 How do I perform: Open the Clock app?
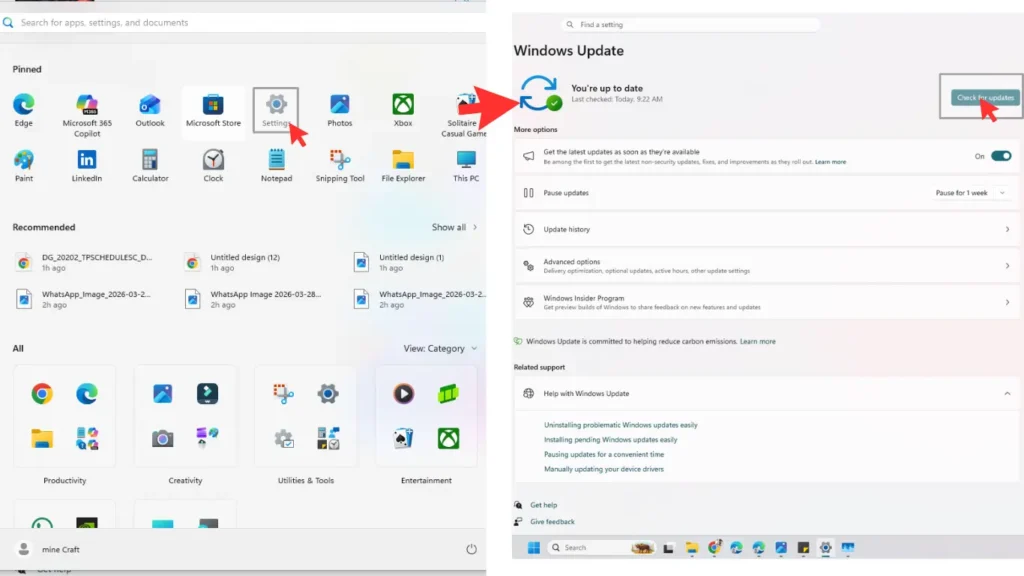213,160
